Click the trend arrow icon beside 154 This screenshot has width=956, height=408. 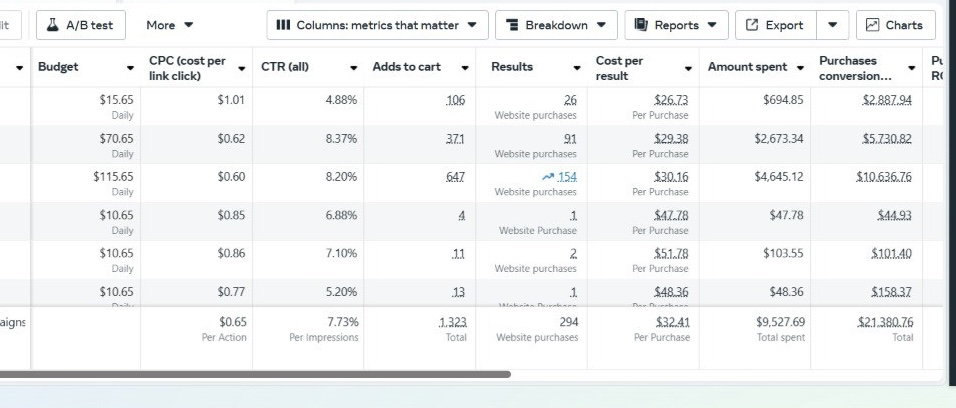coord(547,177)
